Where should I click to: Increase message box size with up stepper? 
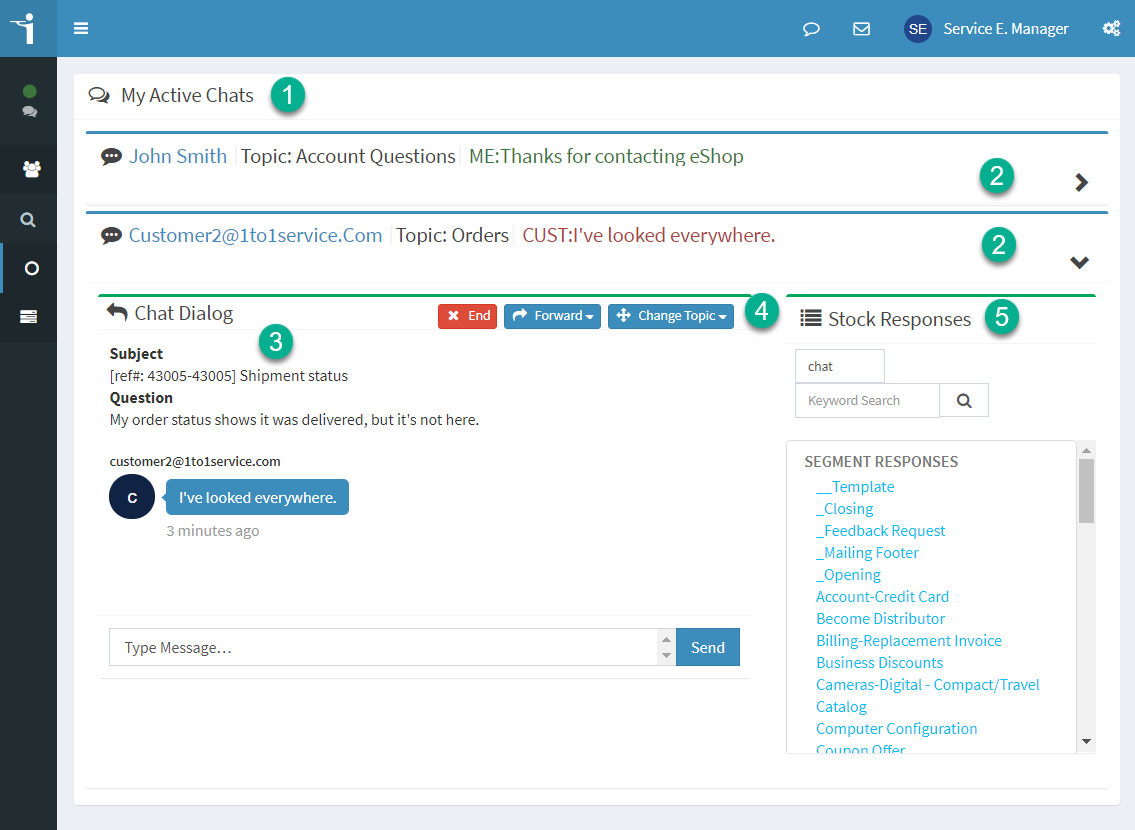click(667, 639)
